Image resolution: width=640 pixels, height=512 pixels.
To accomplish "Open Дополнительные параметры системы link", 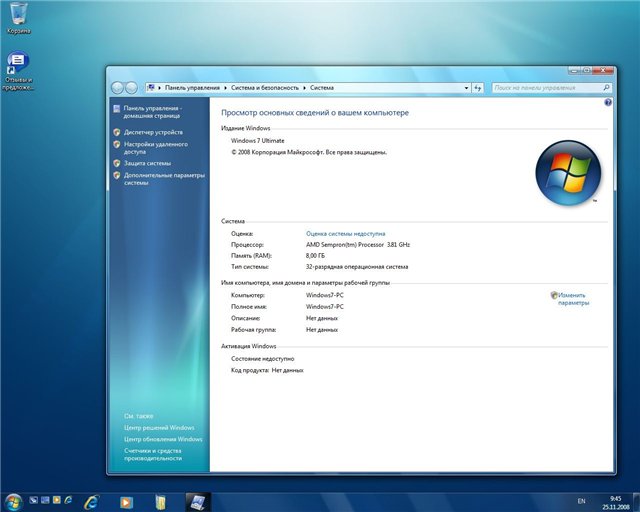I will (164, 179).
